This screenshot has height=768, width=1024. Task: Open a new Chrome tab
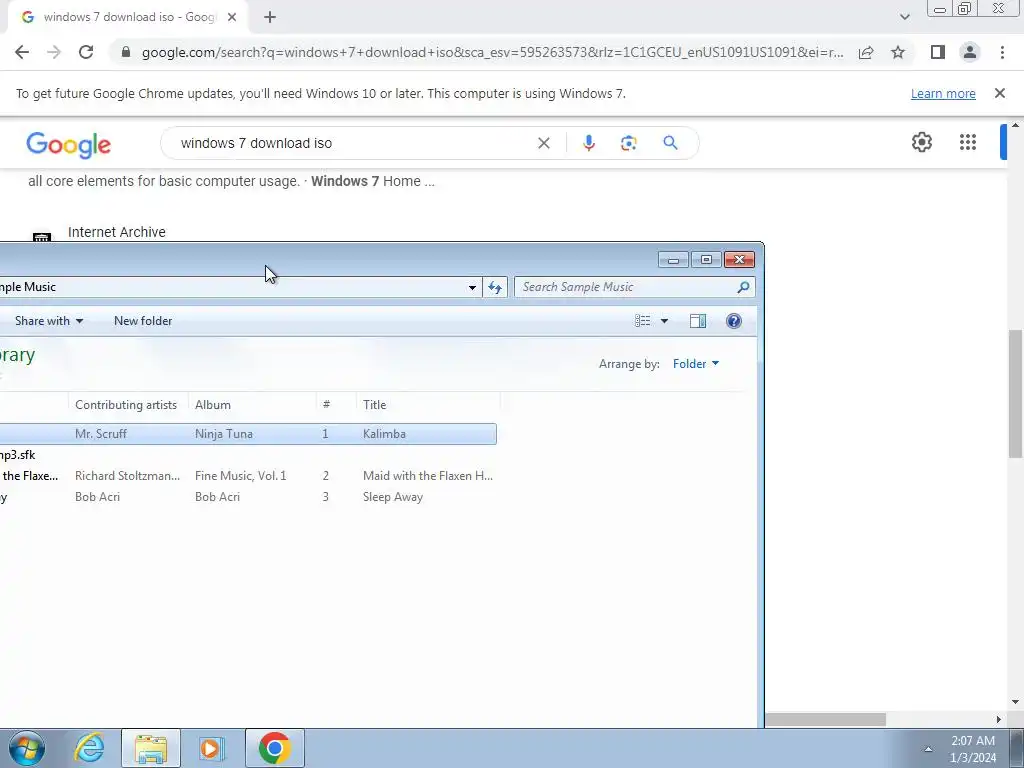[270, 18]
